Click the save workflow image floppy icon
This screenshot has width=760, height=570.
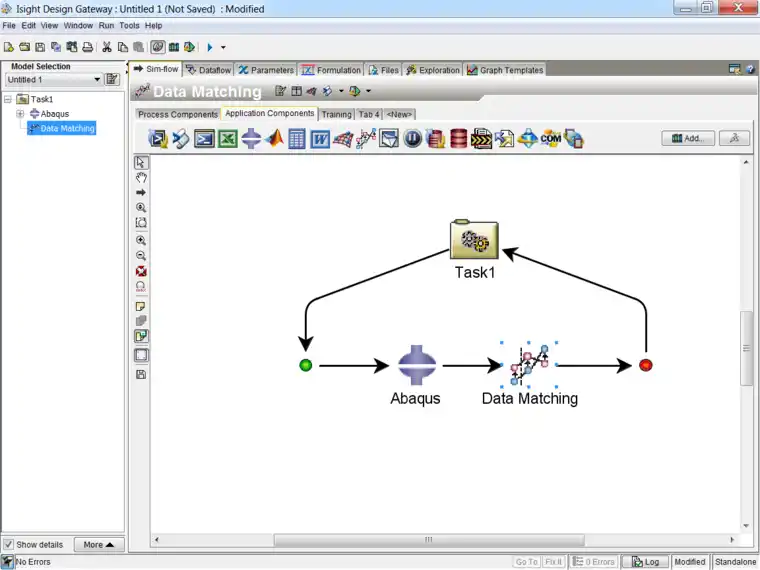(x=141, y=374)
